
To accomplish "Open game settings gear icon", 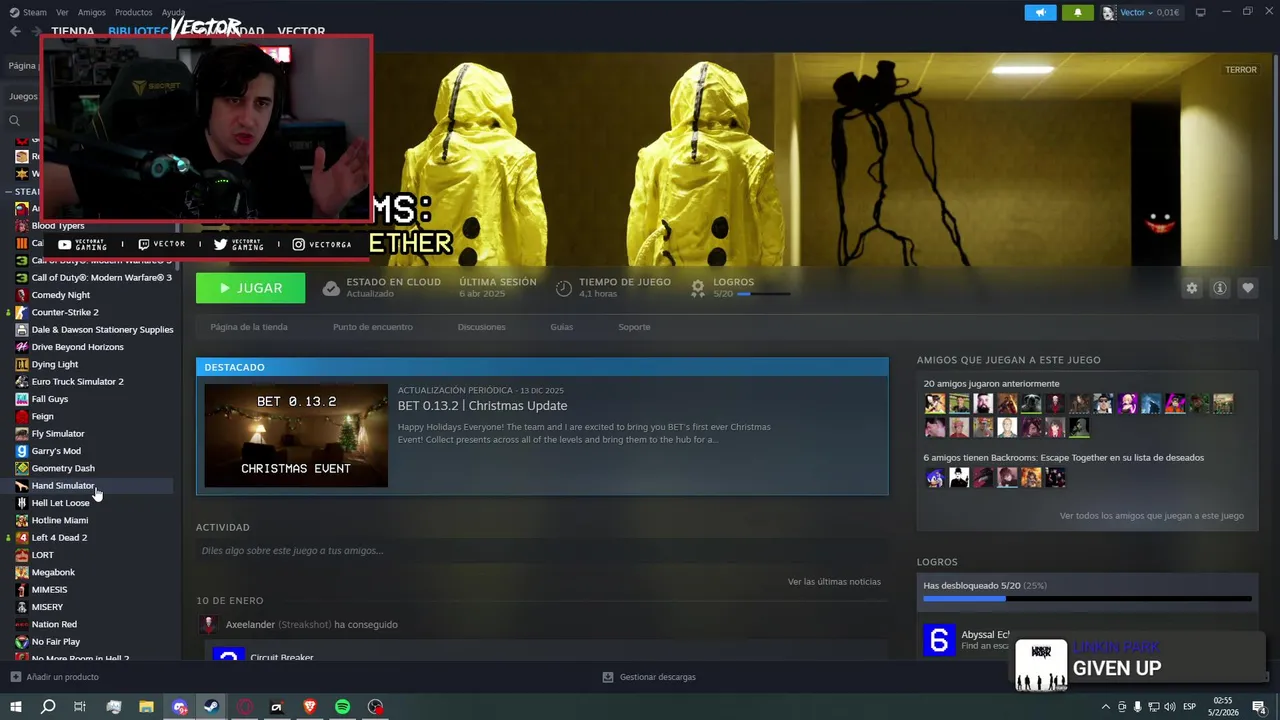I will 1191,288.
